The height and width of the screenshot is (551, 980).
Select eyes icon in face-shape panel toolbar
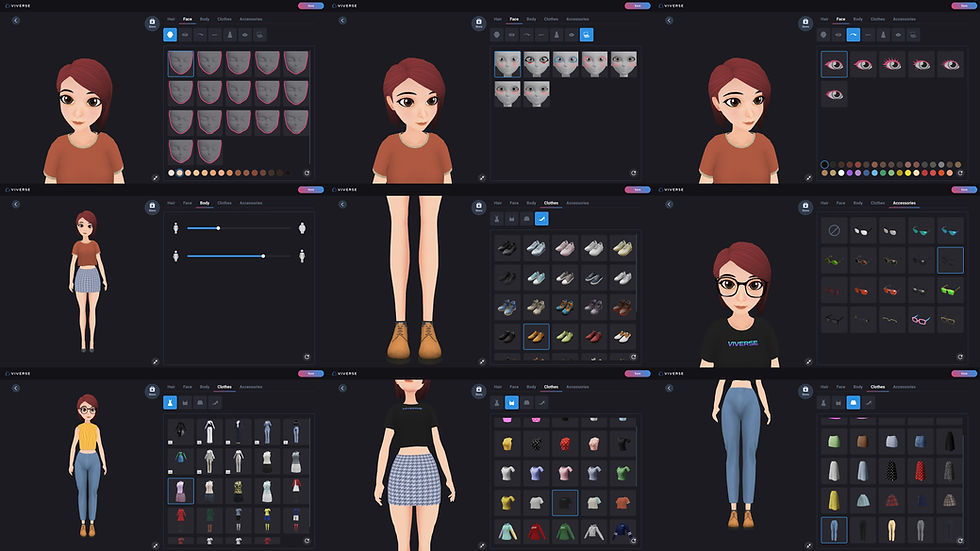[x=185, y=35]
